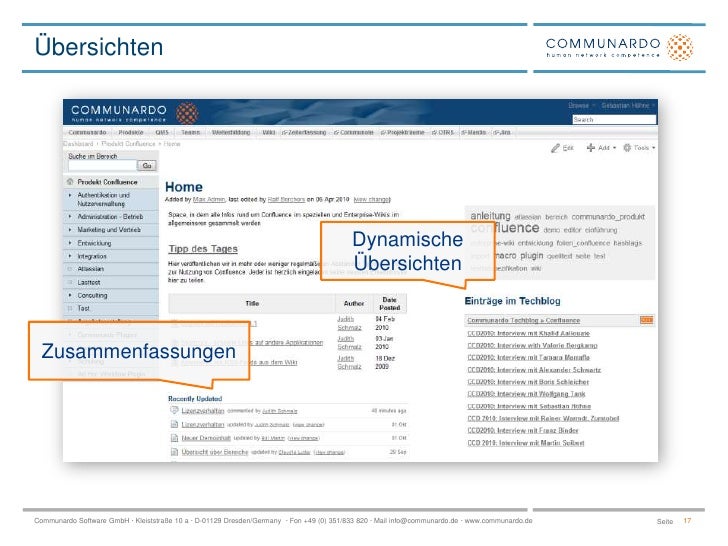The width and height of the screenshot is (728, 546).
Task: Click the communardo_produkt tag
Action: [x=608, y=217]
